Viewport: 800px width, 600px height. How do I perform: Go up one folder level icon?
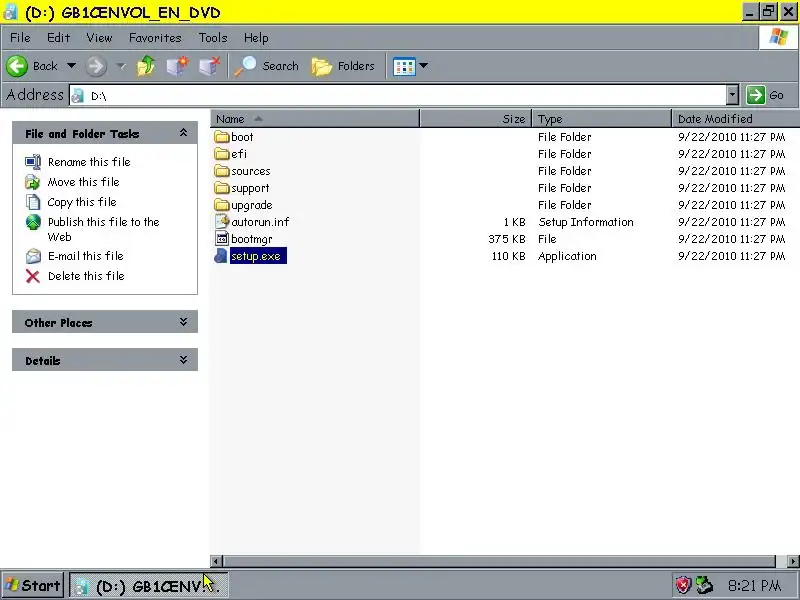pos(146,66)
